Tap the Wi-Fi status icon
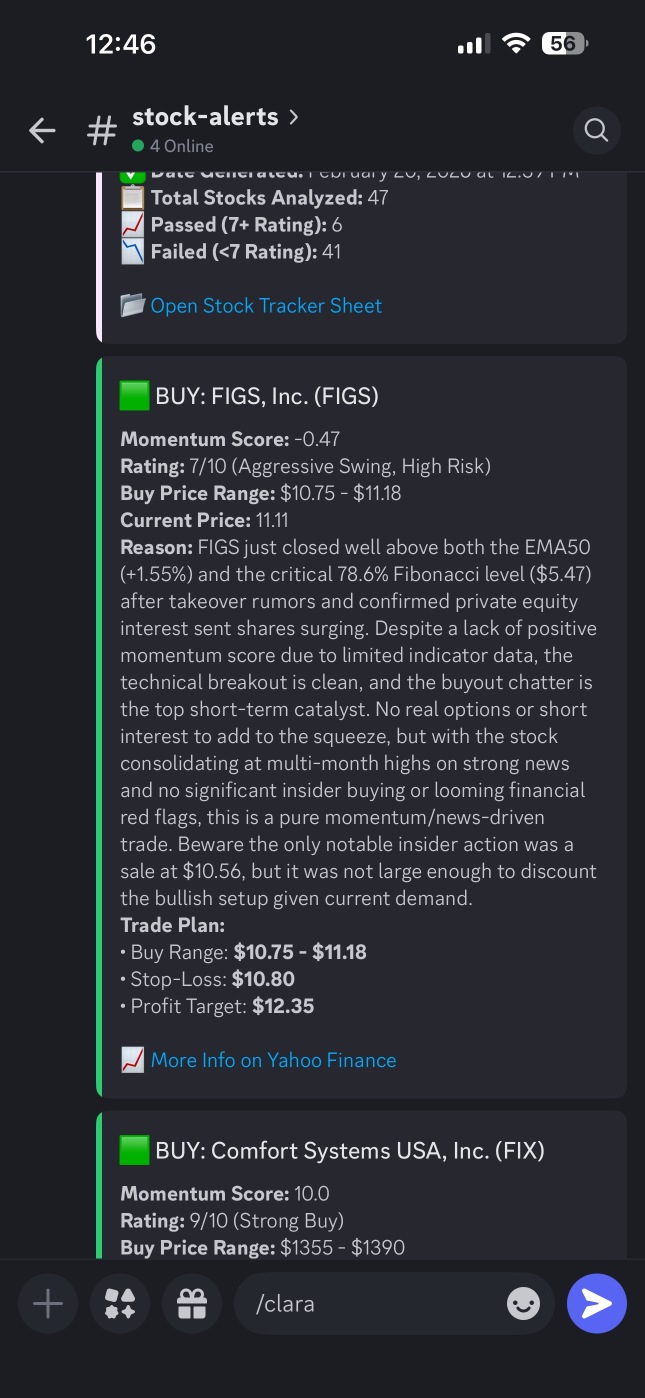Screen dimensions: 645x1398 point(516,44)
